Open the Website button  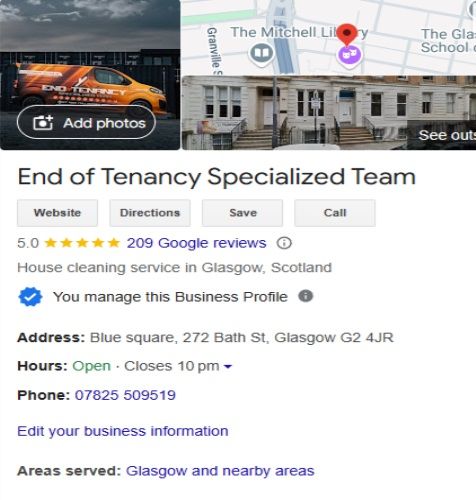57,213
